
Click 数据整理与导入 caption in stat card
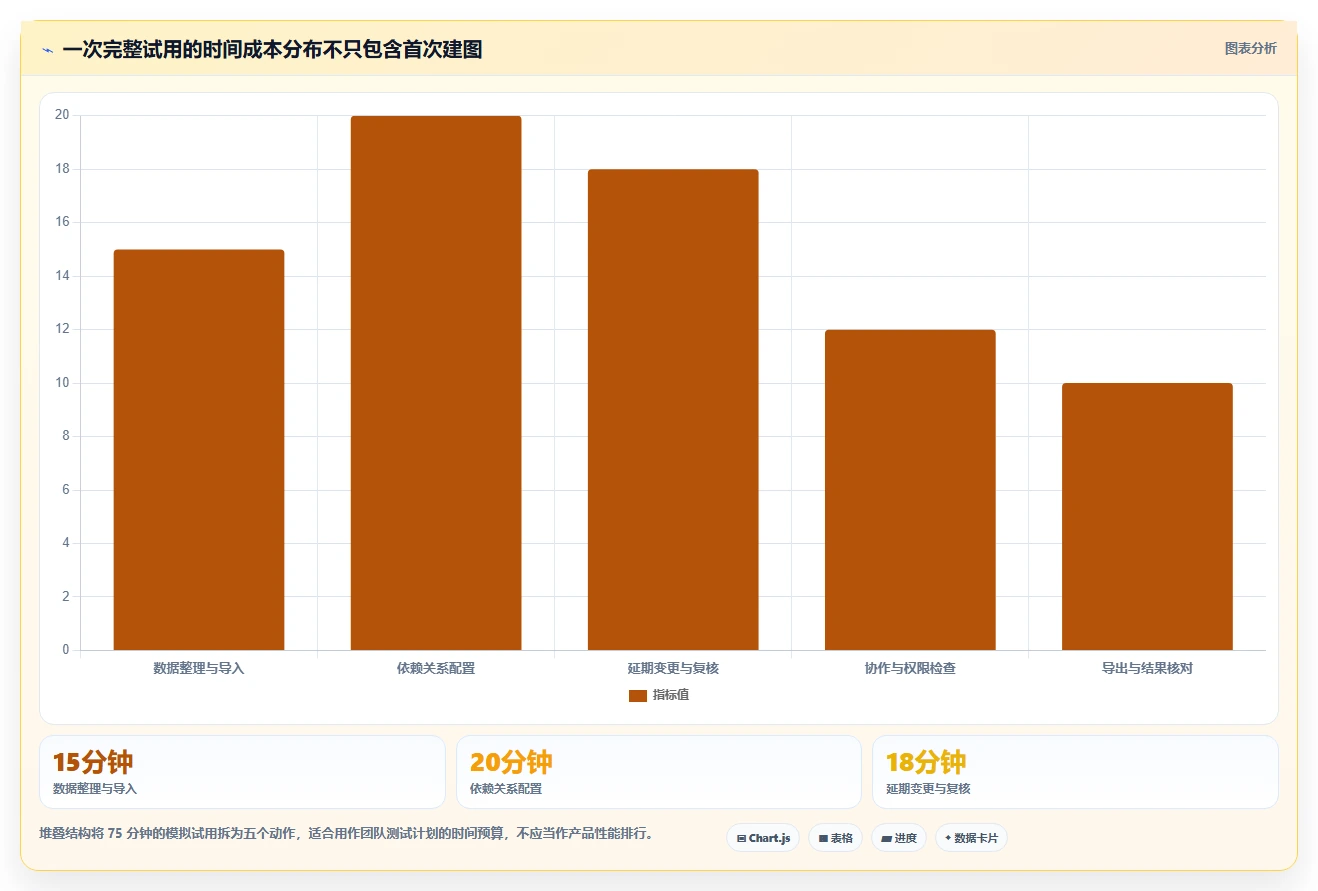(x=95, y=789)
